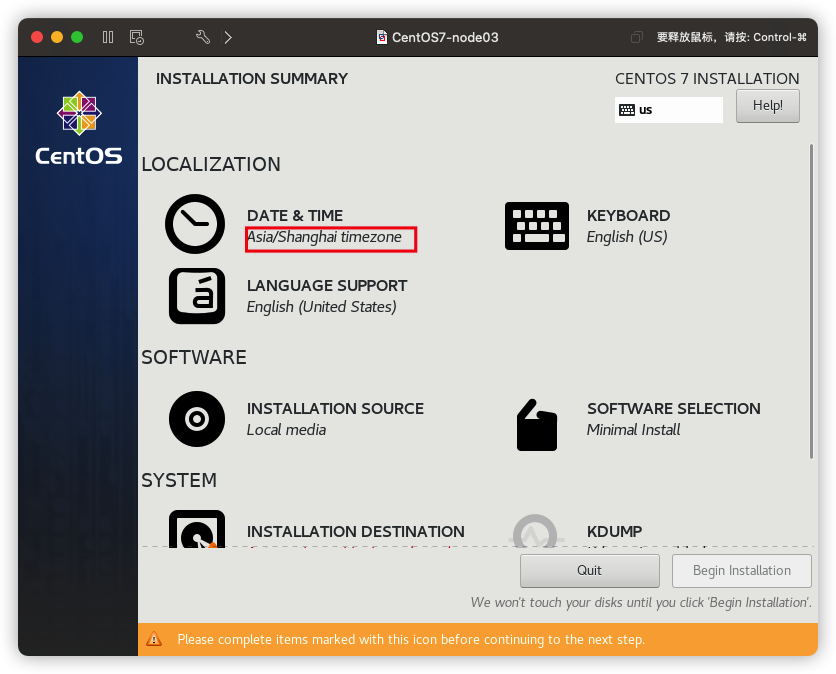
Task: Click the "won't touch your disks" note
Action: click(x=641, y=603)
